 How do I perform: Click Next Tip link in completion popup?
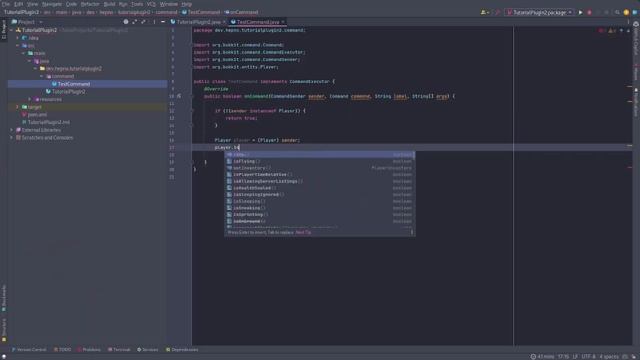tap(303, 232)
